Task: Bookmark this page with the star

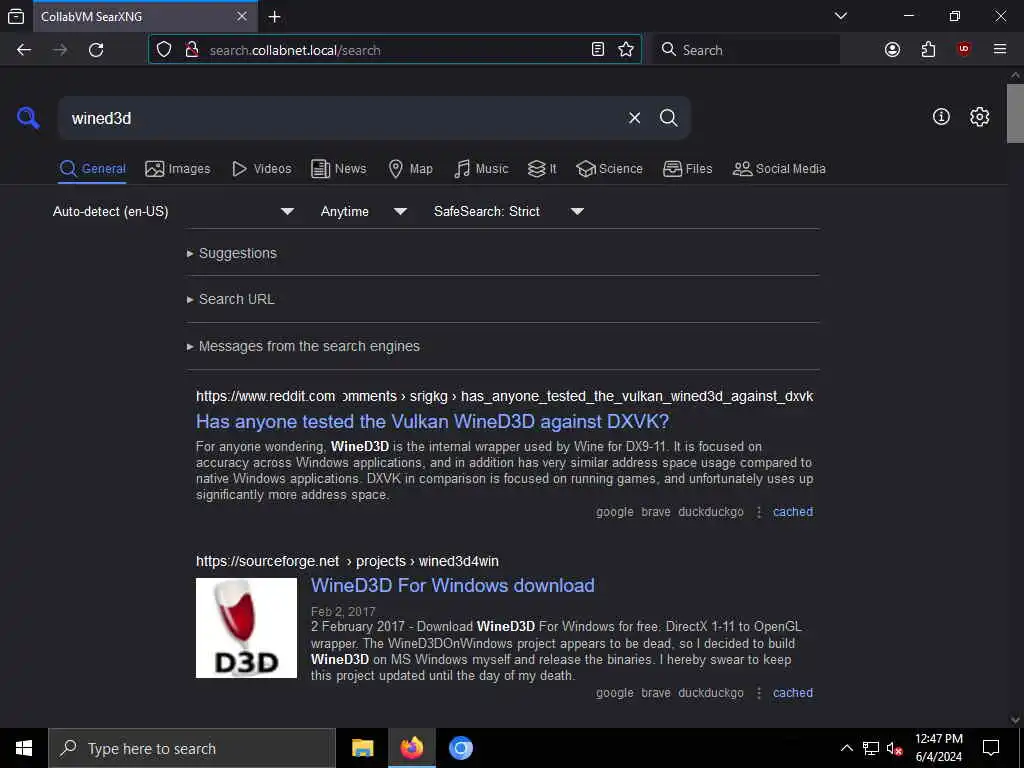Action: [626, 50]
